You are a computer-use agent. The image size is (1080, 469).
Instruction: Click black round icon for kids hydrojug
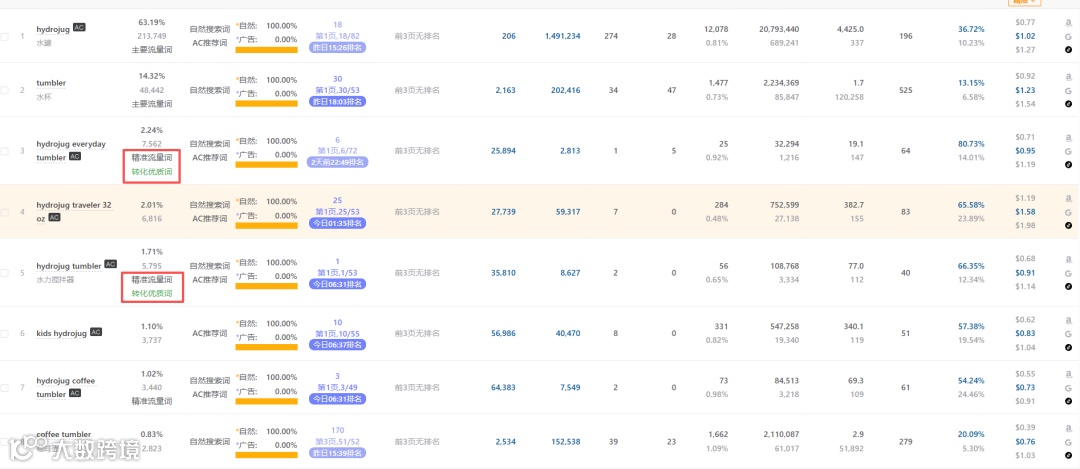pyautogui.click(x=1068, y=347)
